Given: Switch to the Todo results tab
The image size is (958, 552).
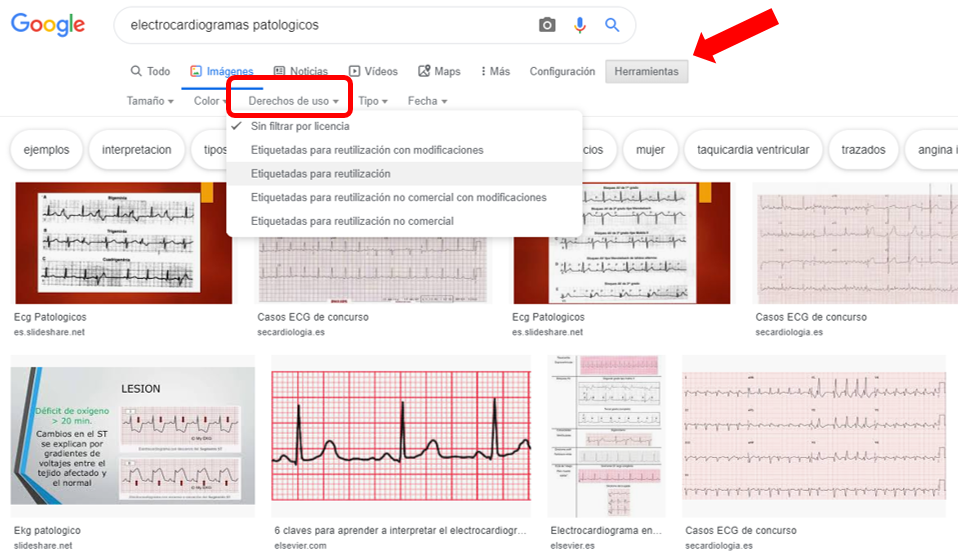Looking at the screenshot, I should [x=150, y=72].
